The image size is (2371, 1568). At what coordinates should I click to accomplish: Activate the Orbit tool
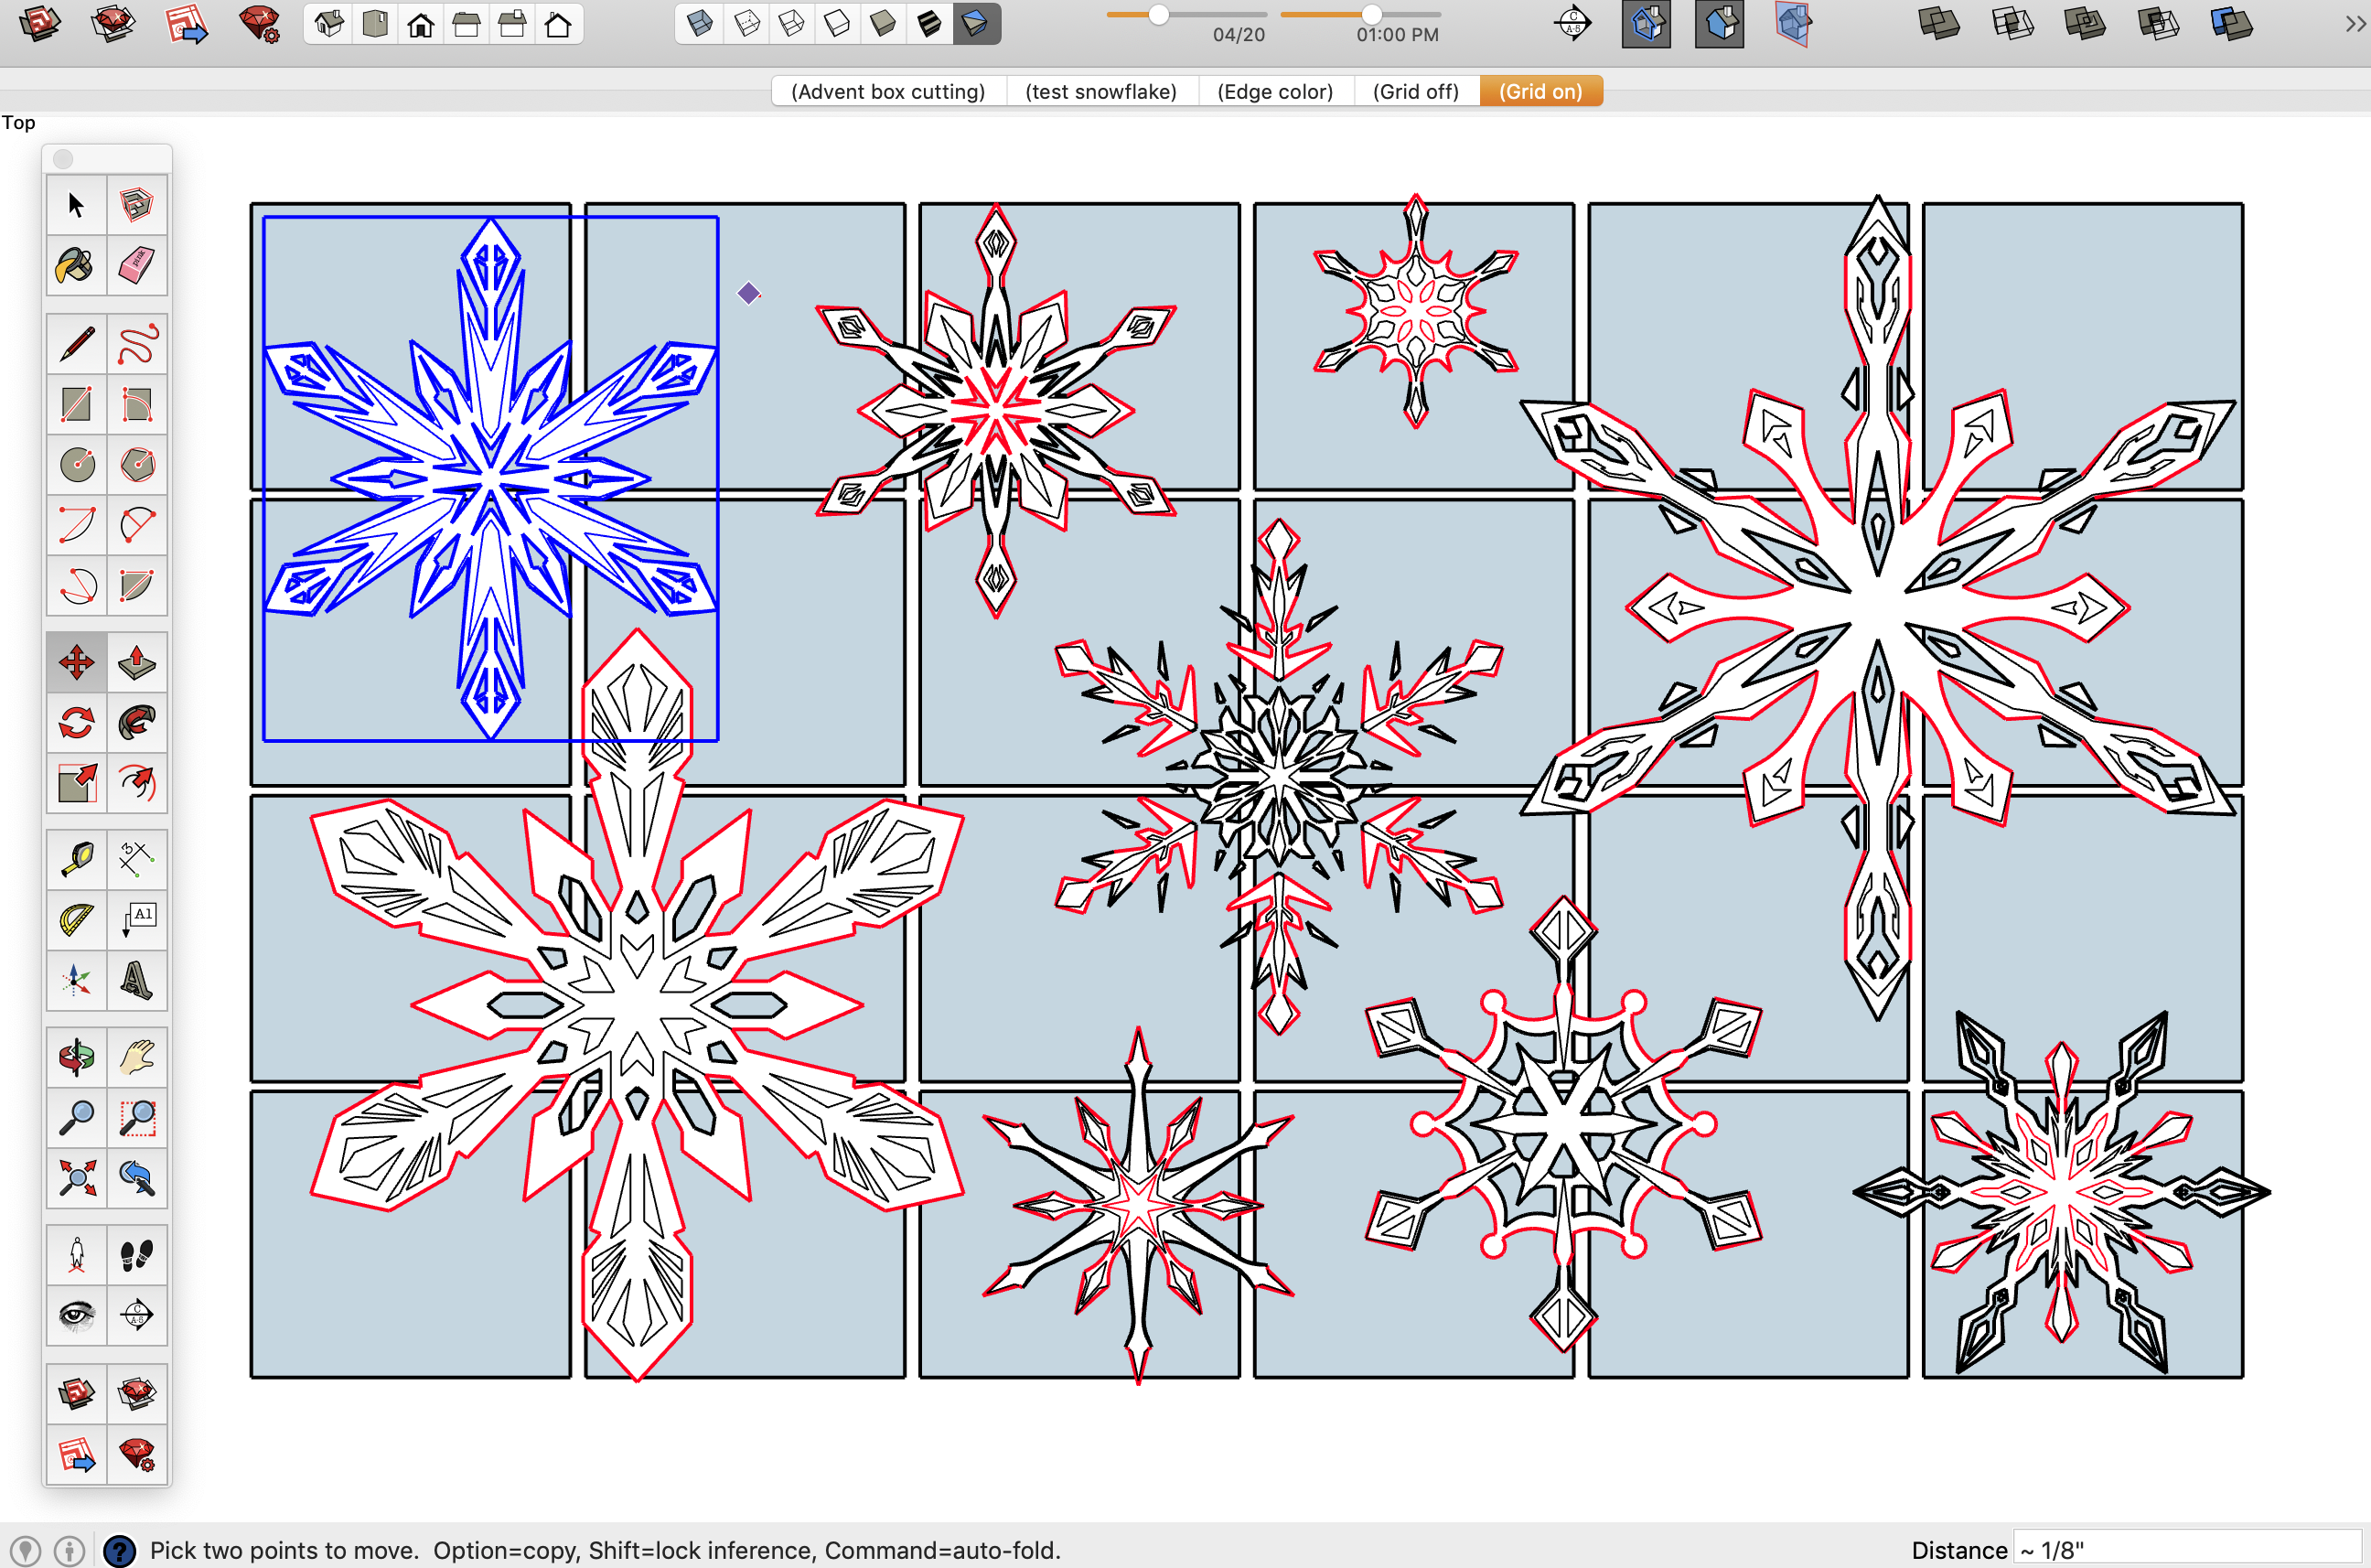tap(76, 1056)
